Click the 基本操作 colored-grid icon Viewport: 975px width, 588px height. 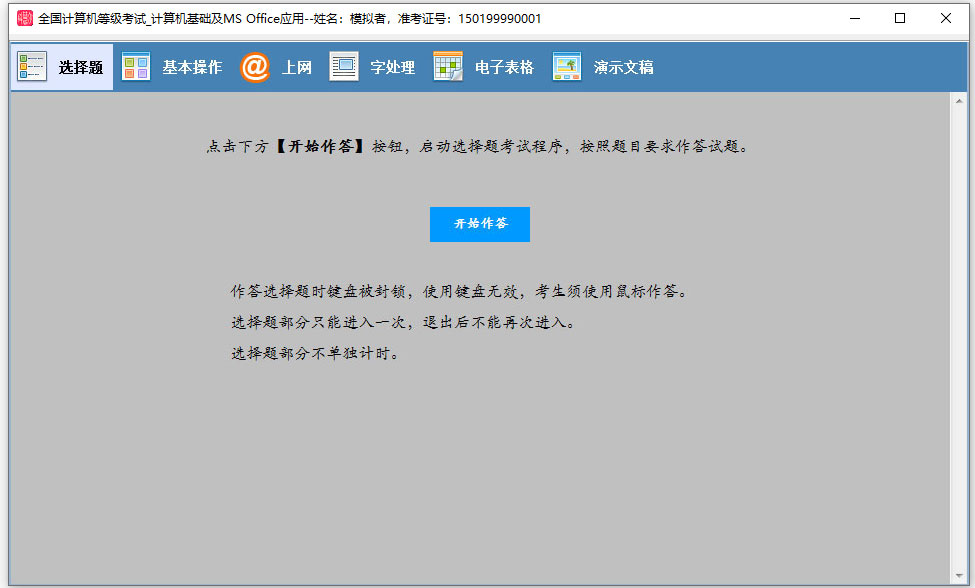136,67
